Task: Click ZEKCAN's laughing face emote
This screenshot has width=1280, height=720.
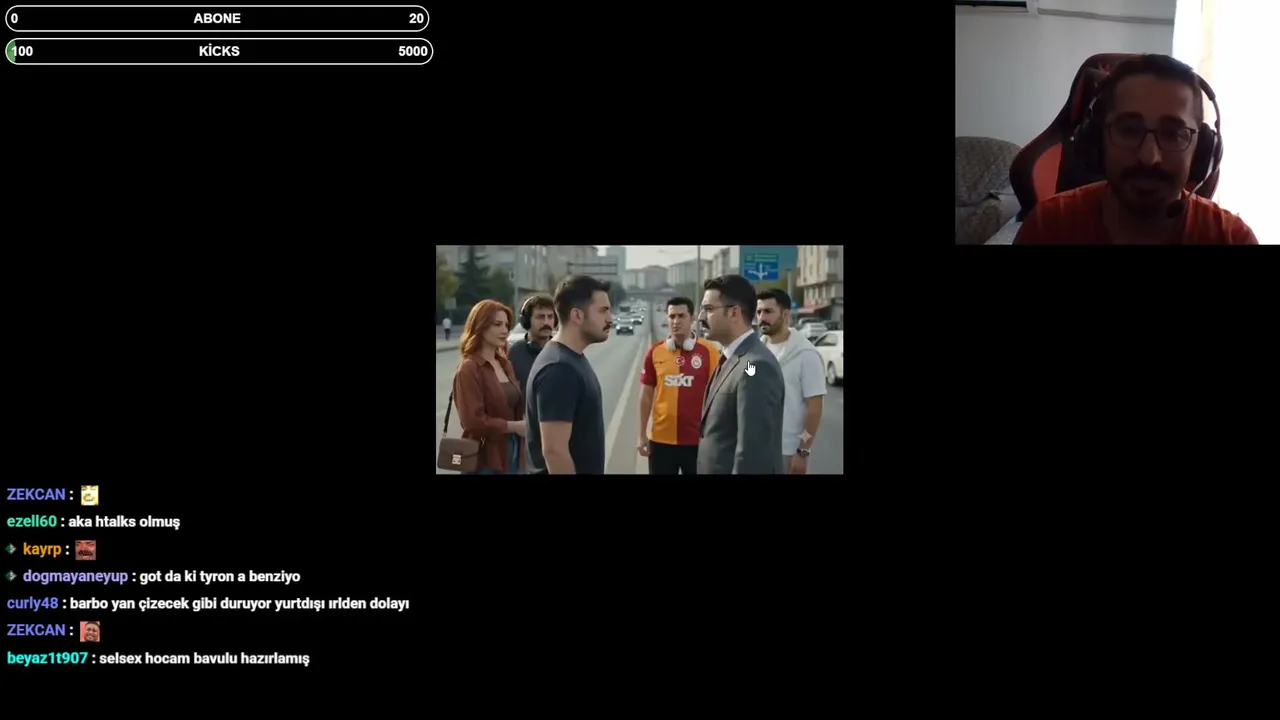Action: pos(90,631)
